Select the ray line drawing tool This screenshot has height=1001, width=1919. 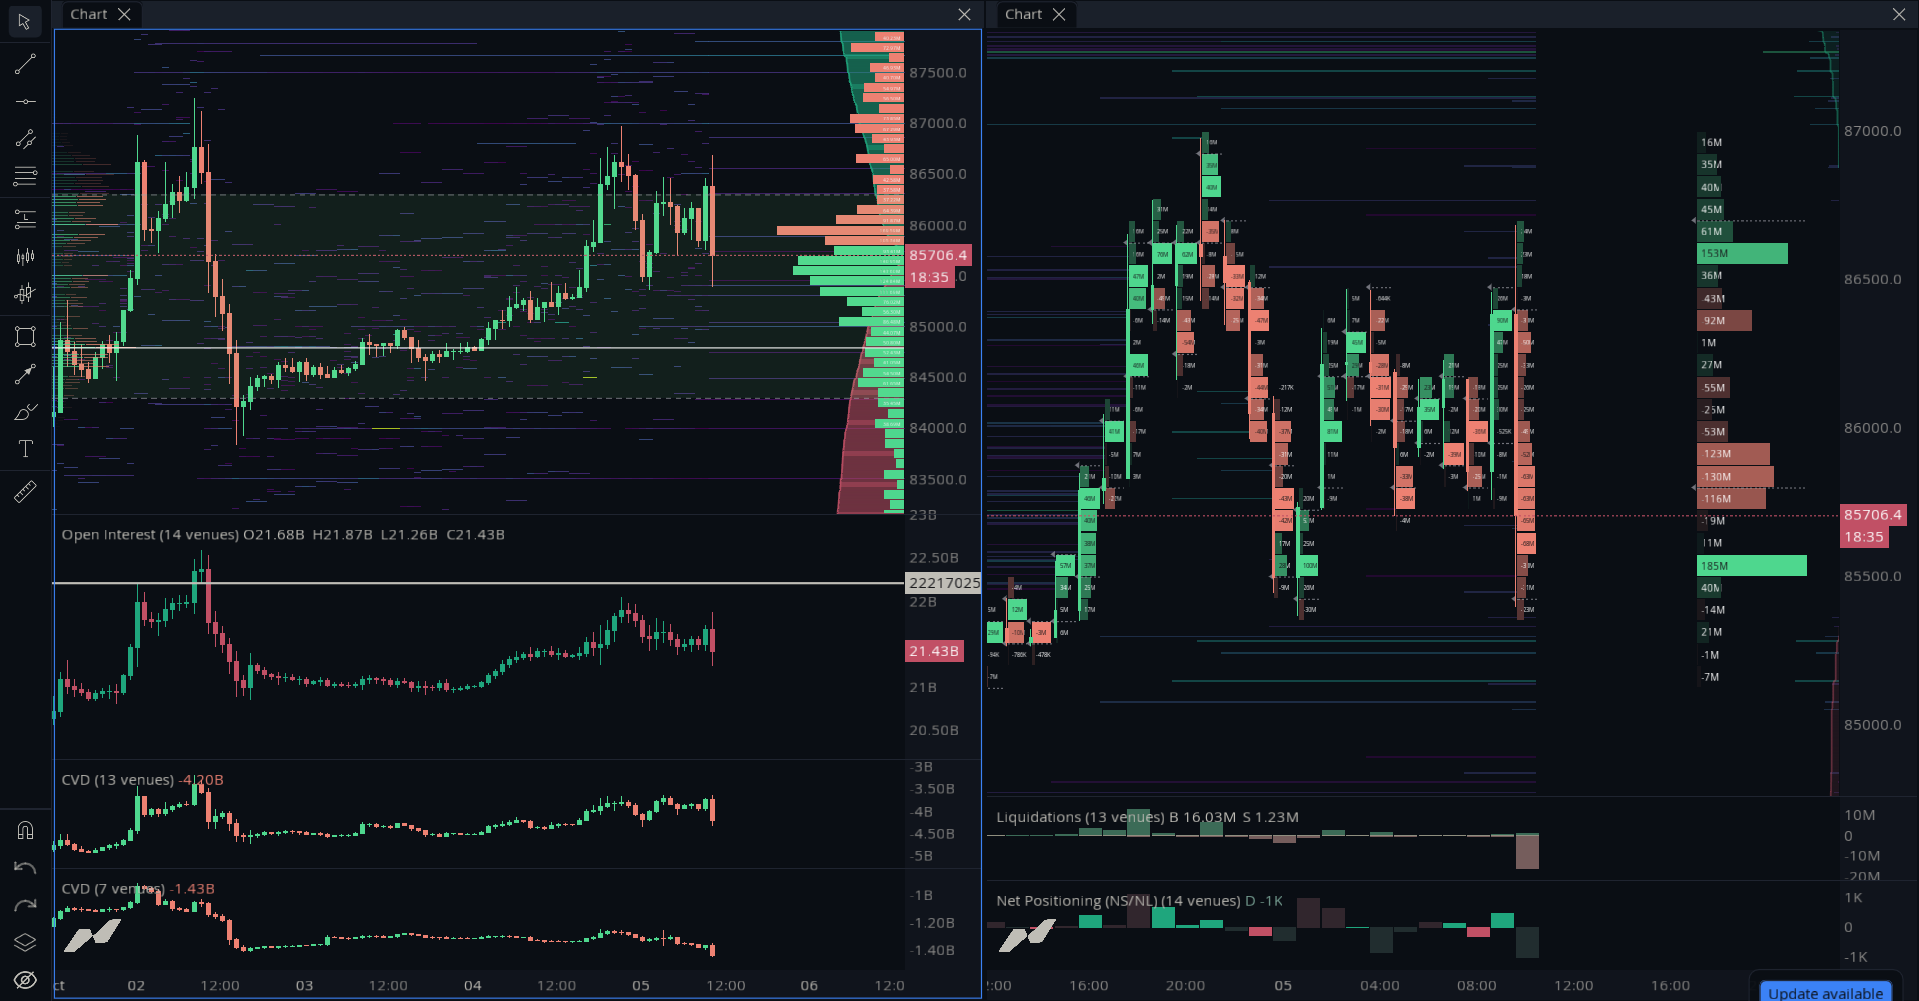(x=25, y=139)
